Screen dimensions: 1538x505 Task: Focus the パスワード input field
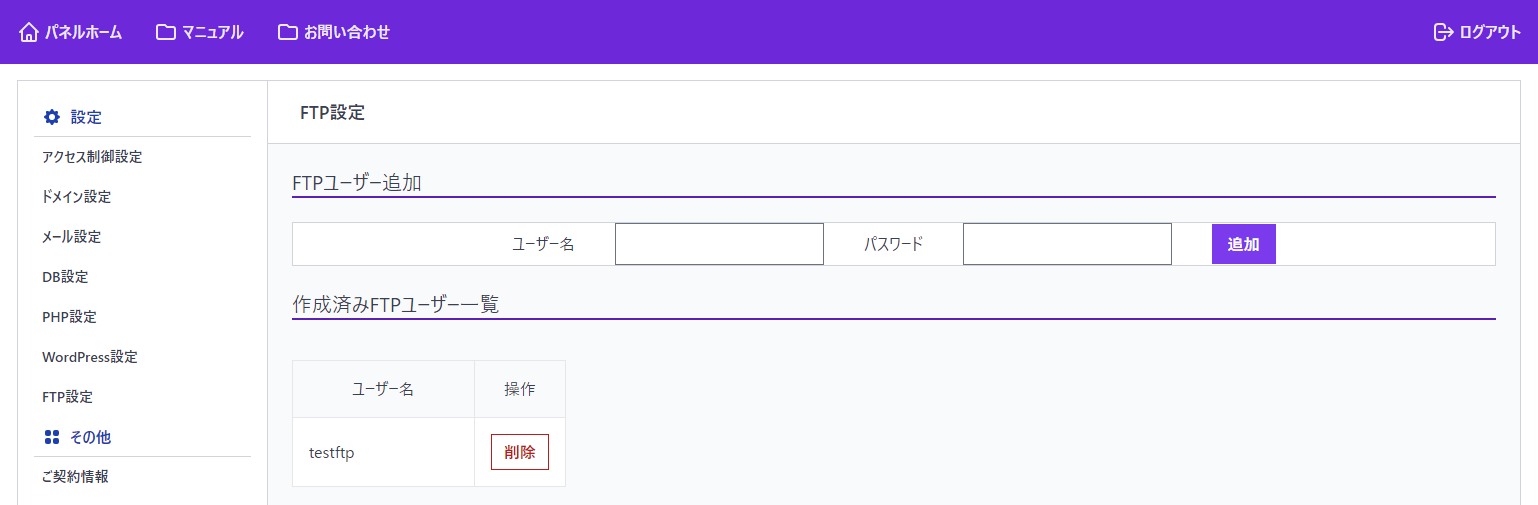click(1067, 244)
